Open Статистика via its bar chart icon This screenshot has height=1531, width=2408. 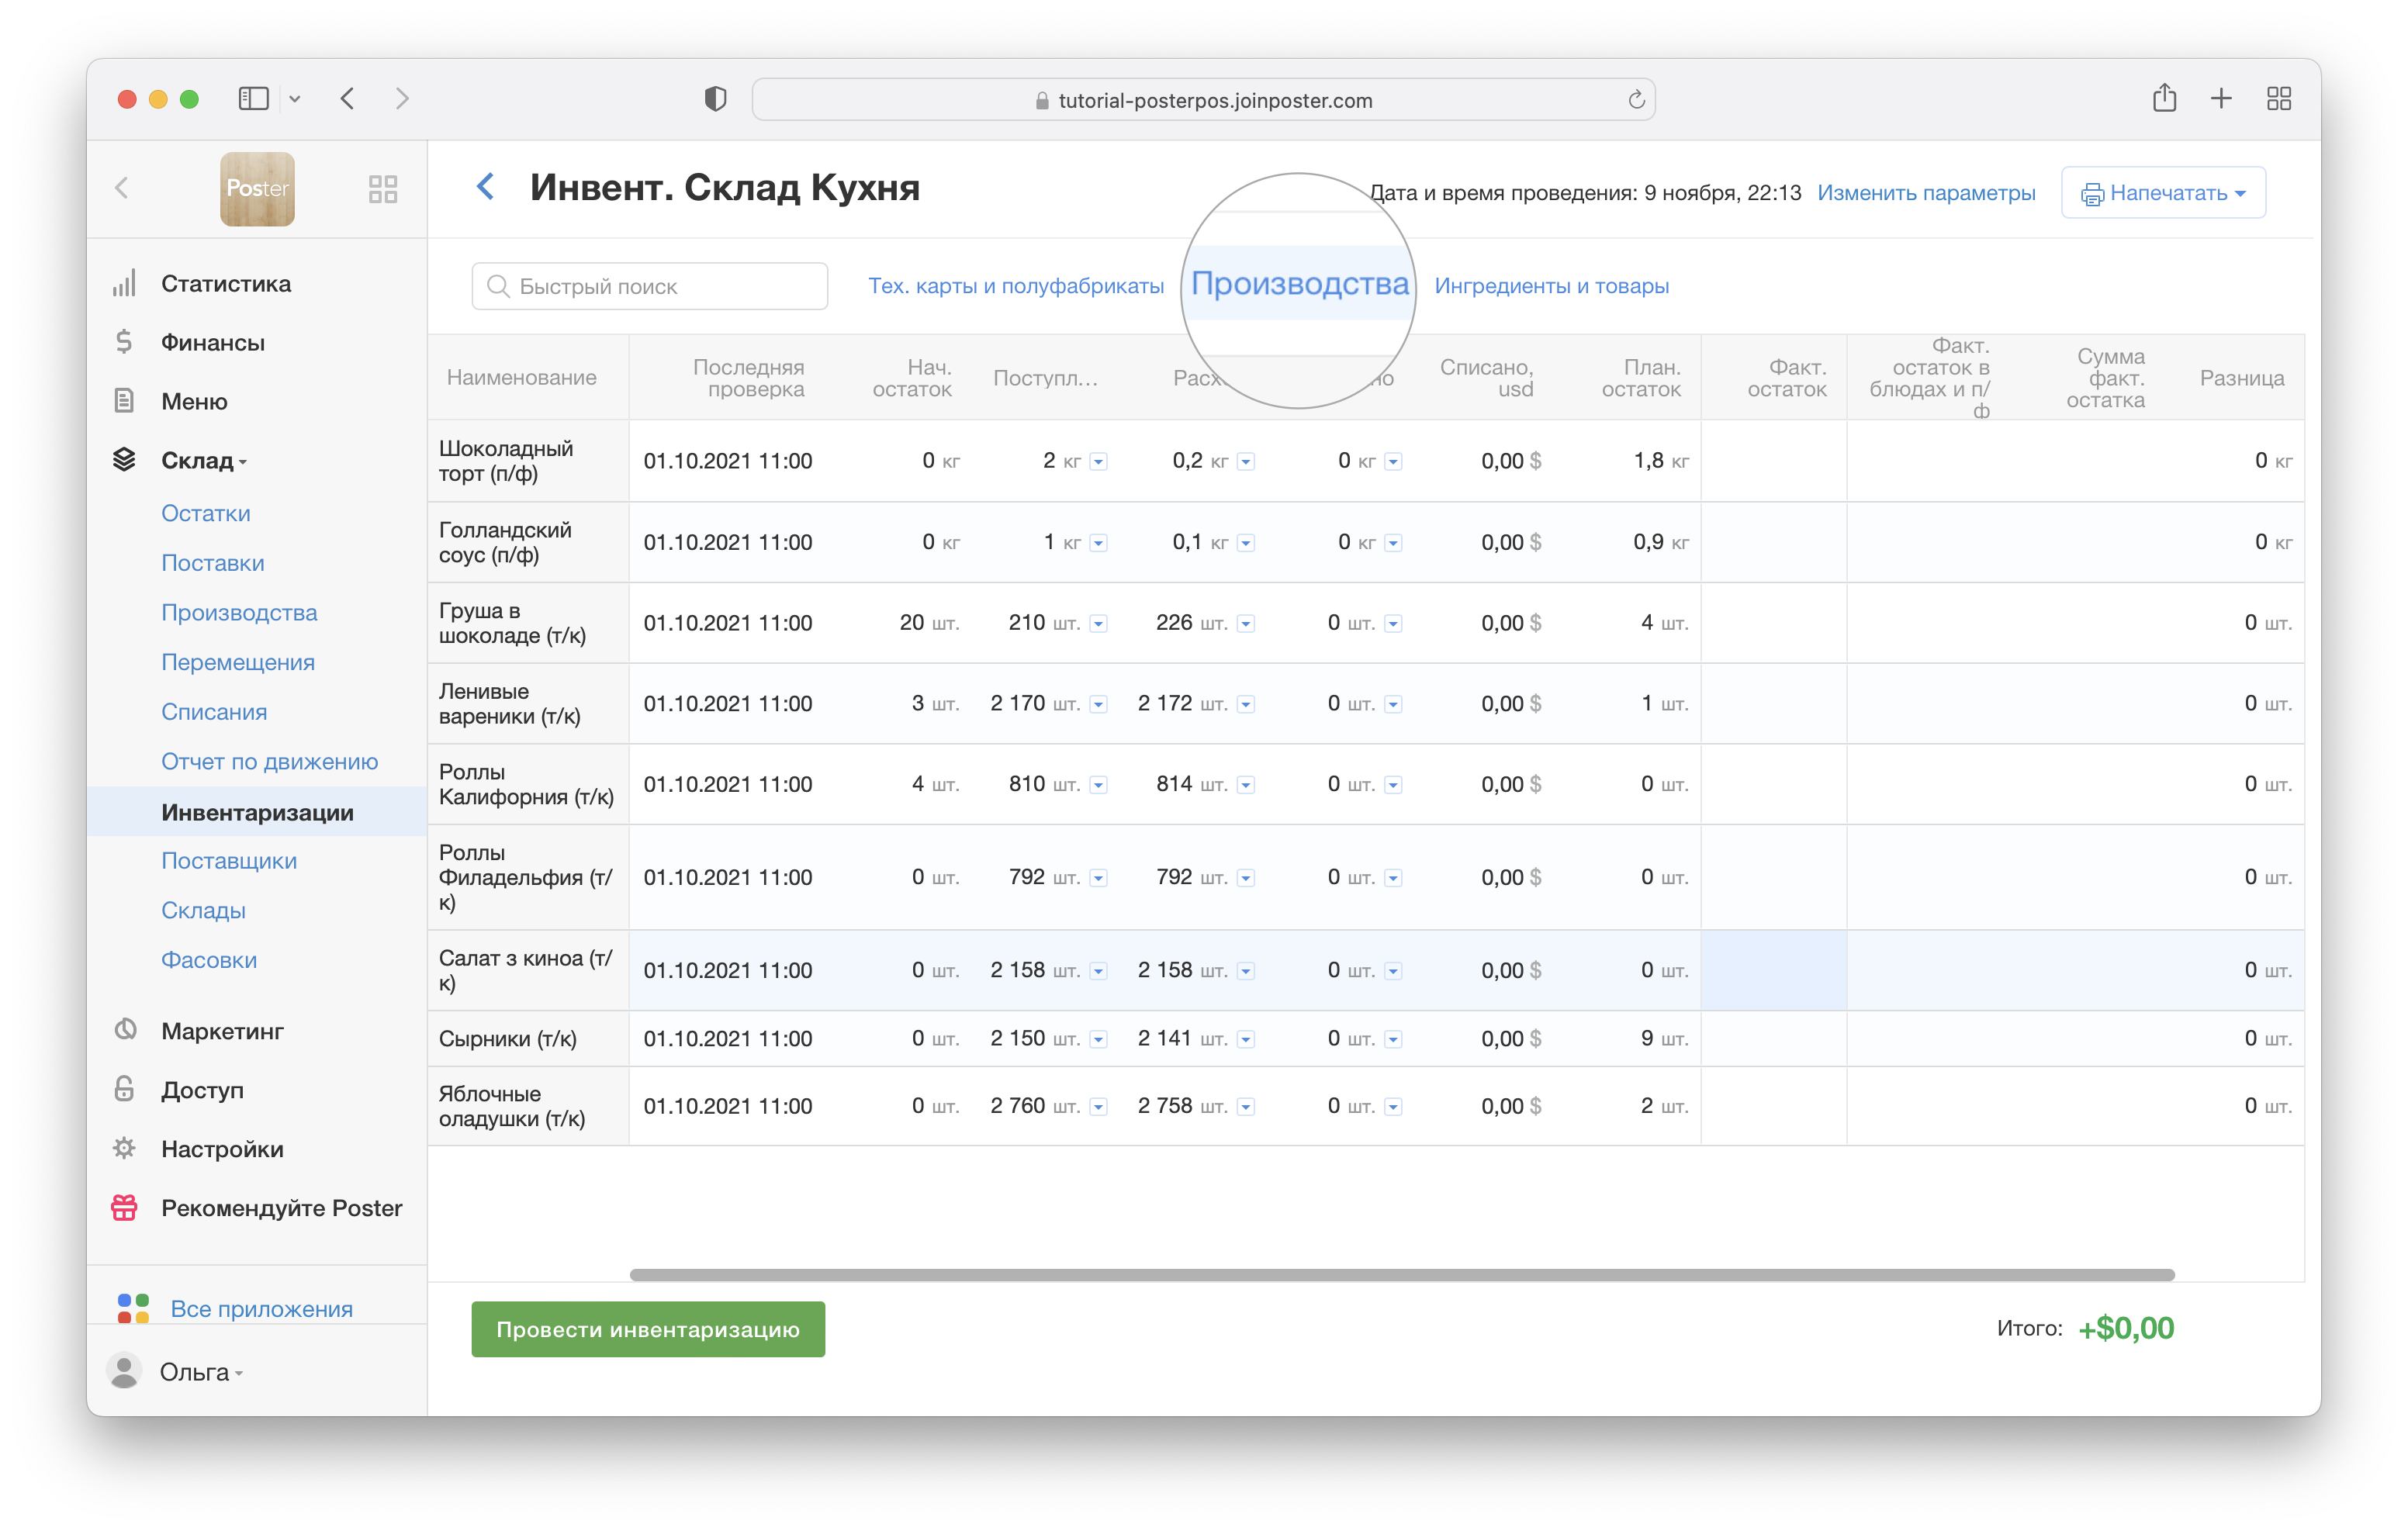point(124,284)
